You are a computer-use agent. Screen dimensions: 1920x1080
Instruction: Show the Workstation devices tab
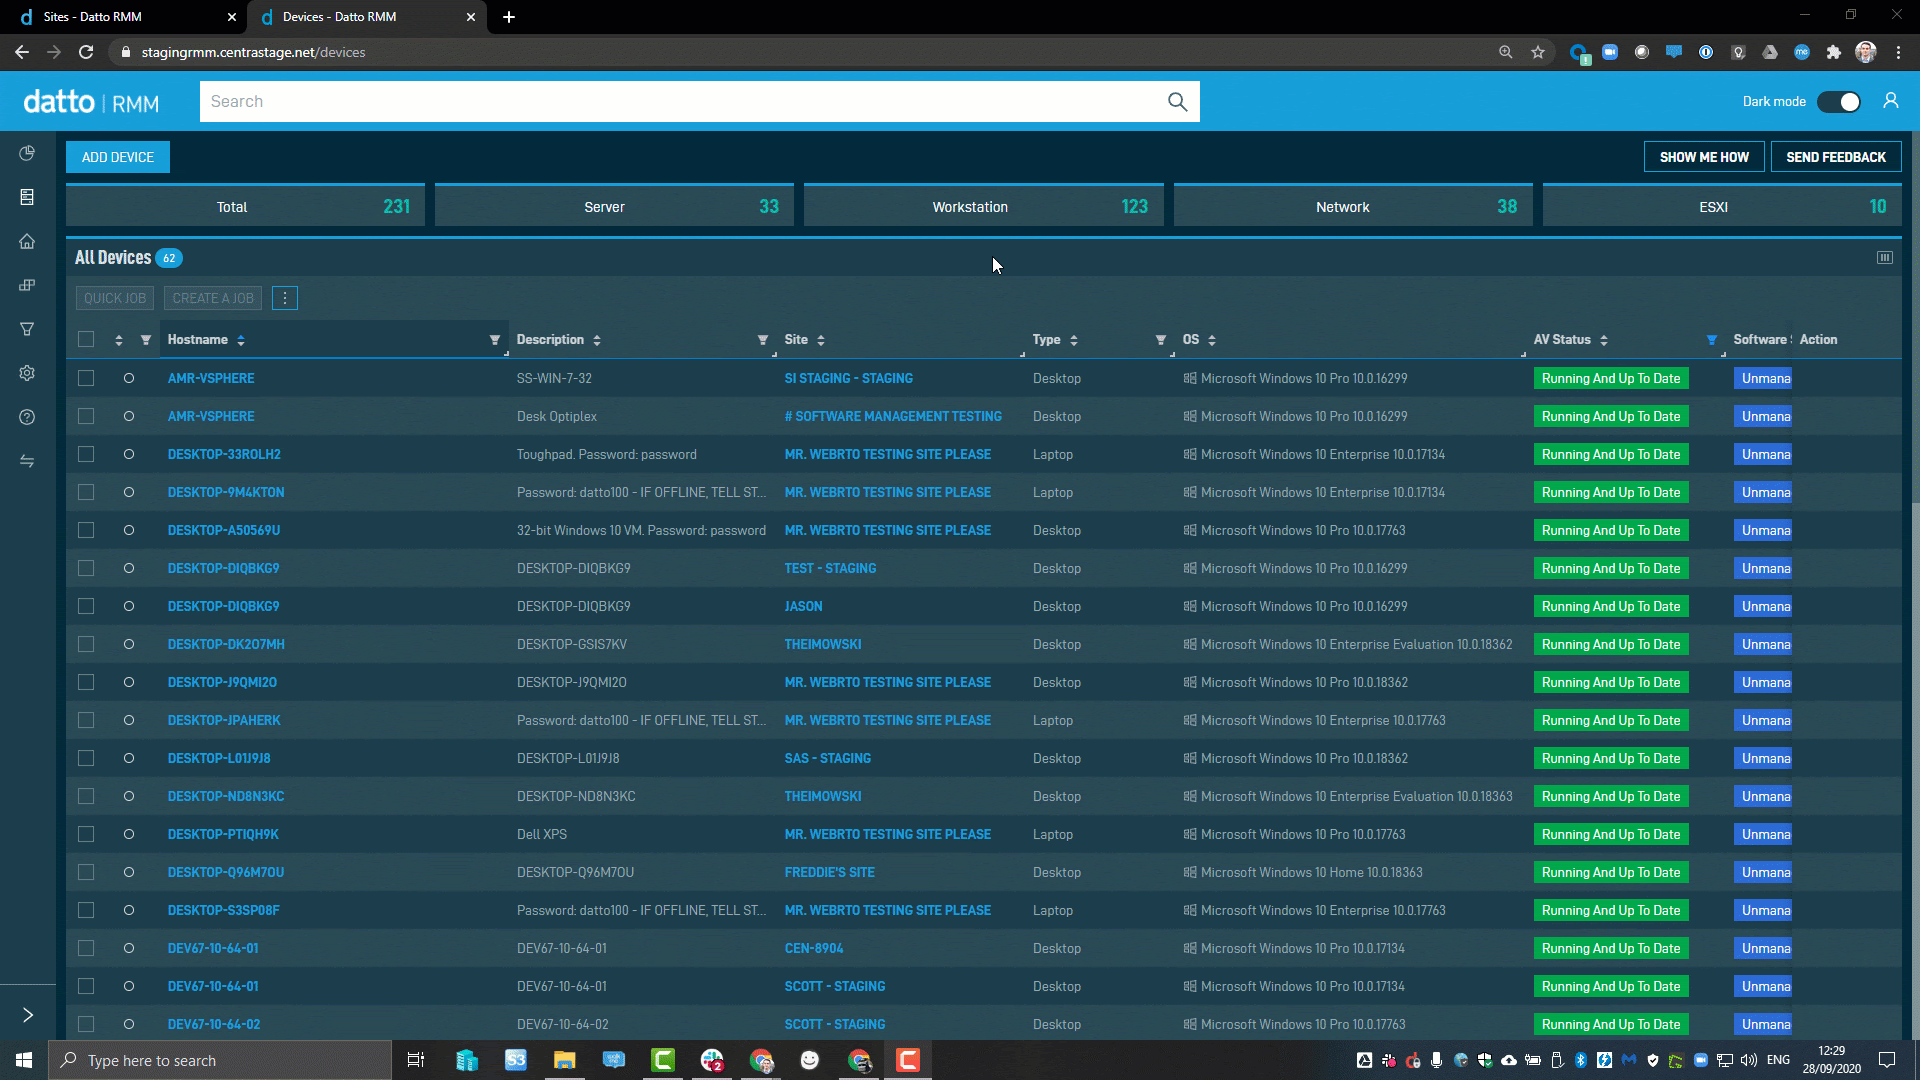[x=983, y=206]
